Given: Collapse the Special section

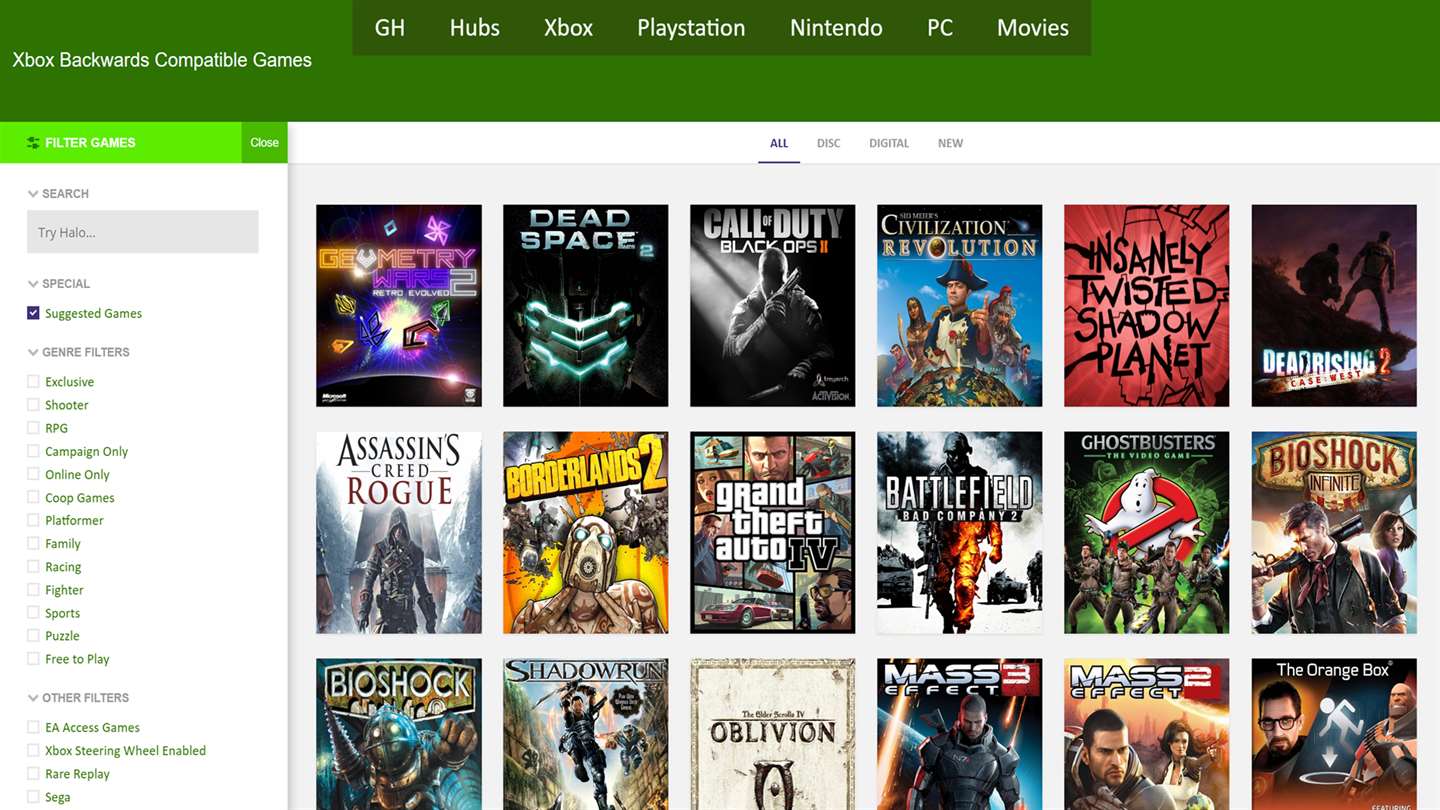Looking at the screenshot, I should click(x=33, y=284).
